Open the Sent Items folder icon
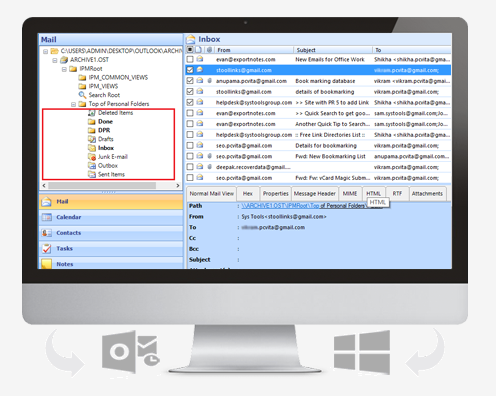The height and width of the screenshot is (396, 496). [92, 174]
